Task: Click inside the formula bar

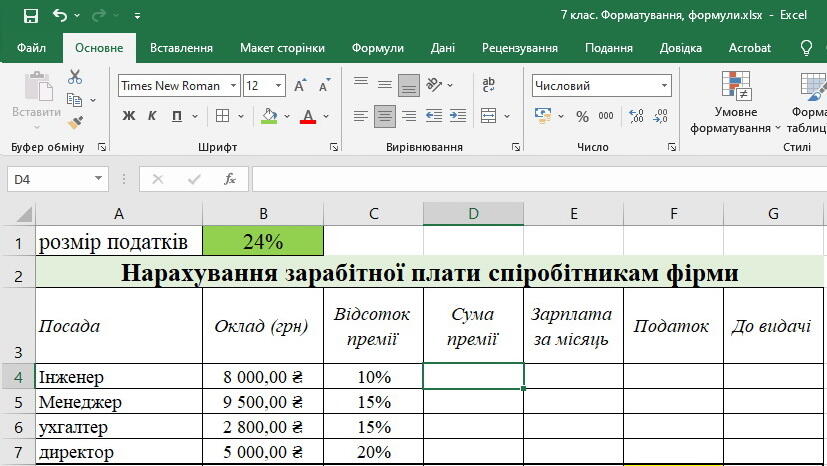Action: pyautogui.click(x=539, y=179)
